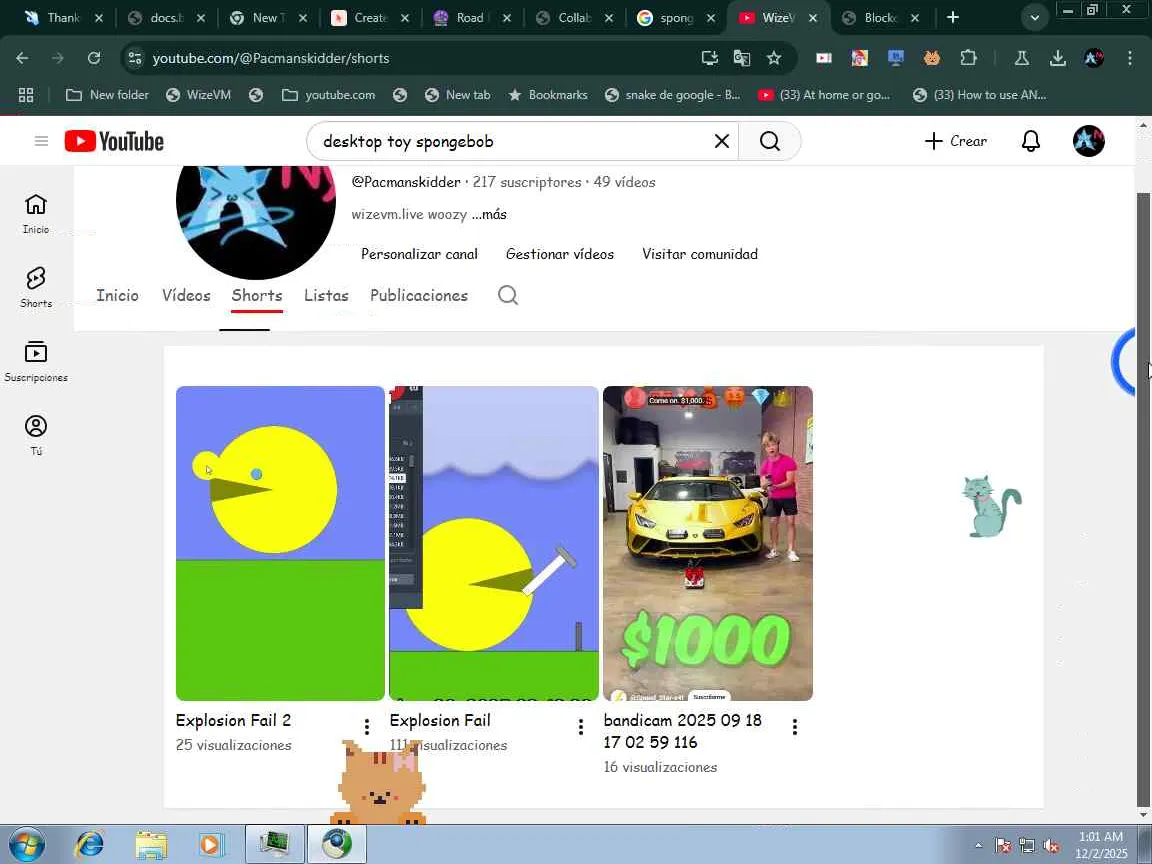Open Shorts in the left sidebar
The height and width of the screenshot is (864, 1152).
click(x=36, y=287)
